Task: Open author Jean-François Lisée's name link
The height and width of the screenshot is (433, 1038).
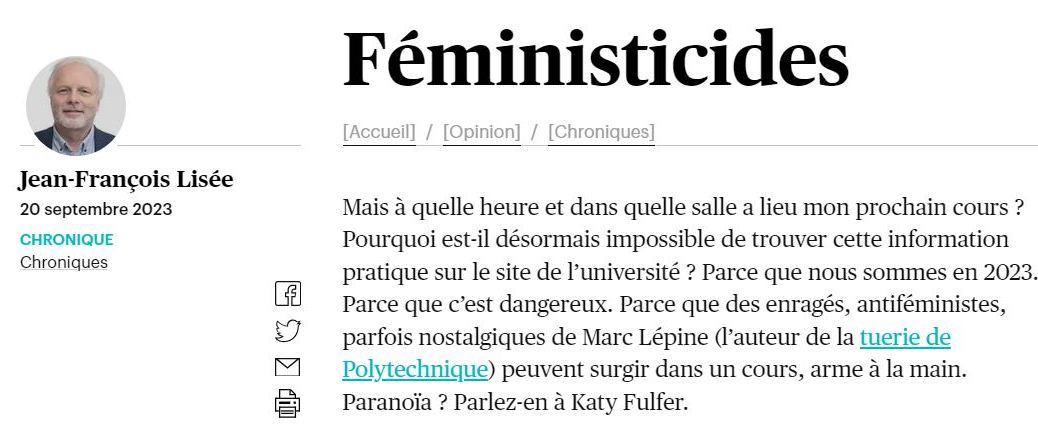Action: click(126, 180)
